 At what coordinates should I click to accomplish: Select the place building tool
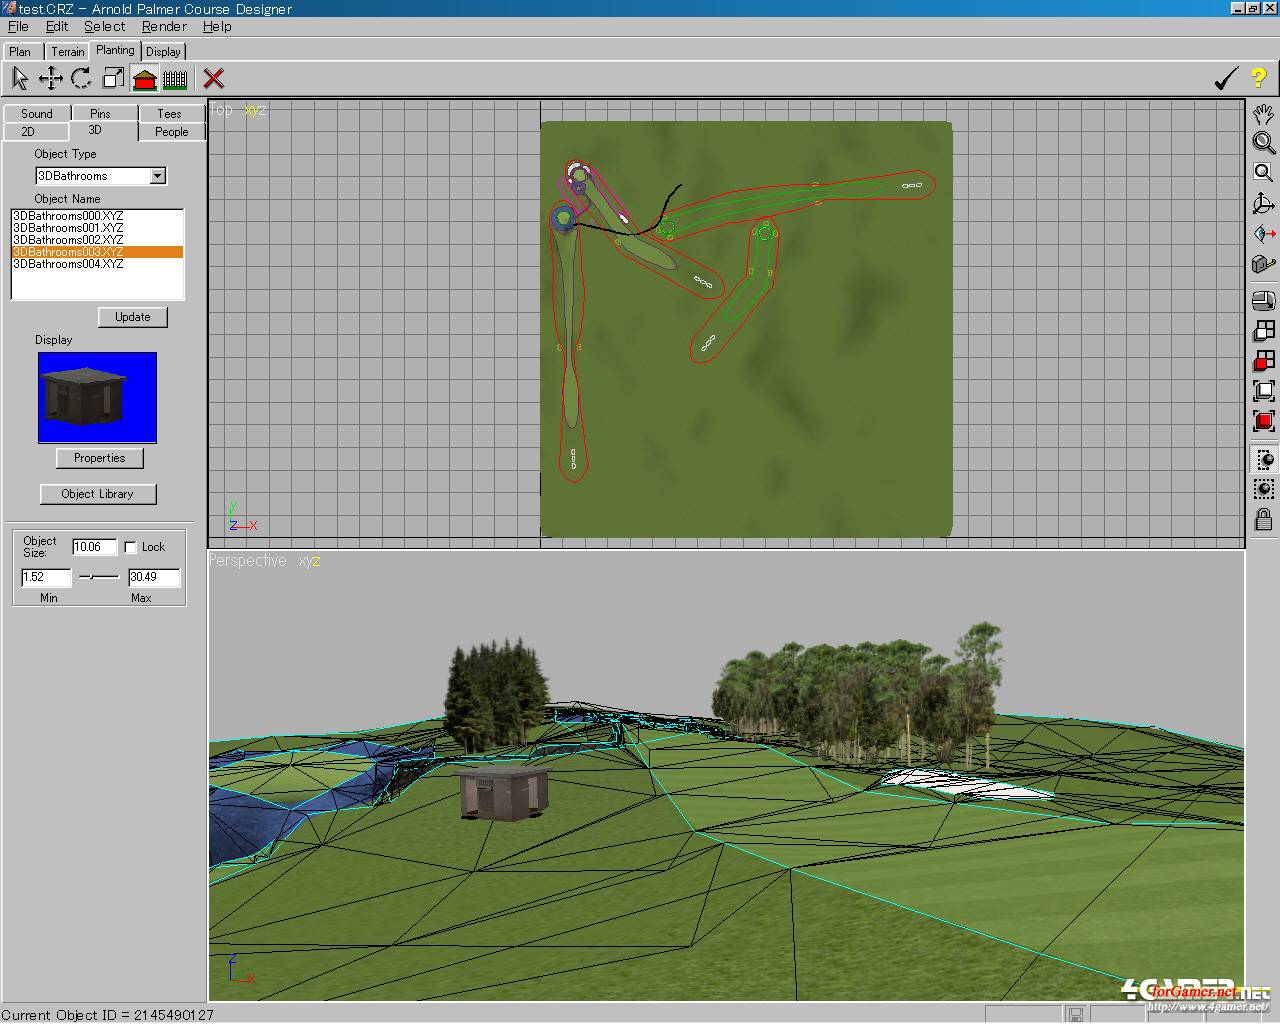click(145, 78)
